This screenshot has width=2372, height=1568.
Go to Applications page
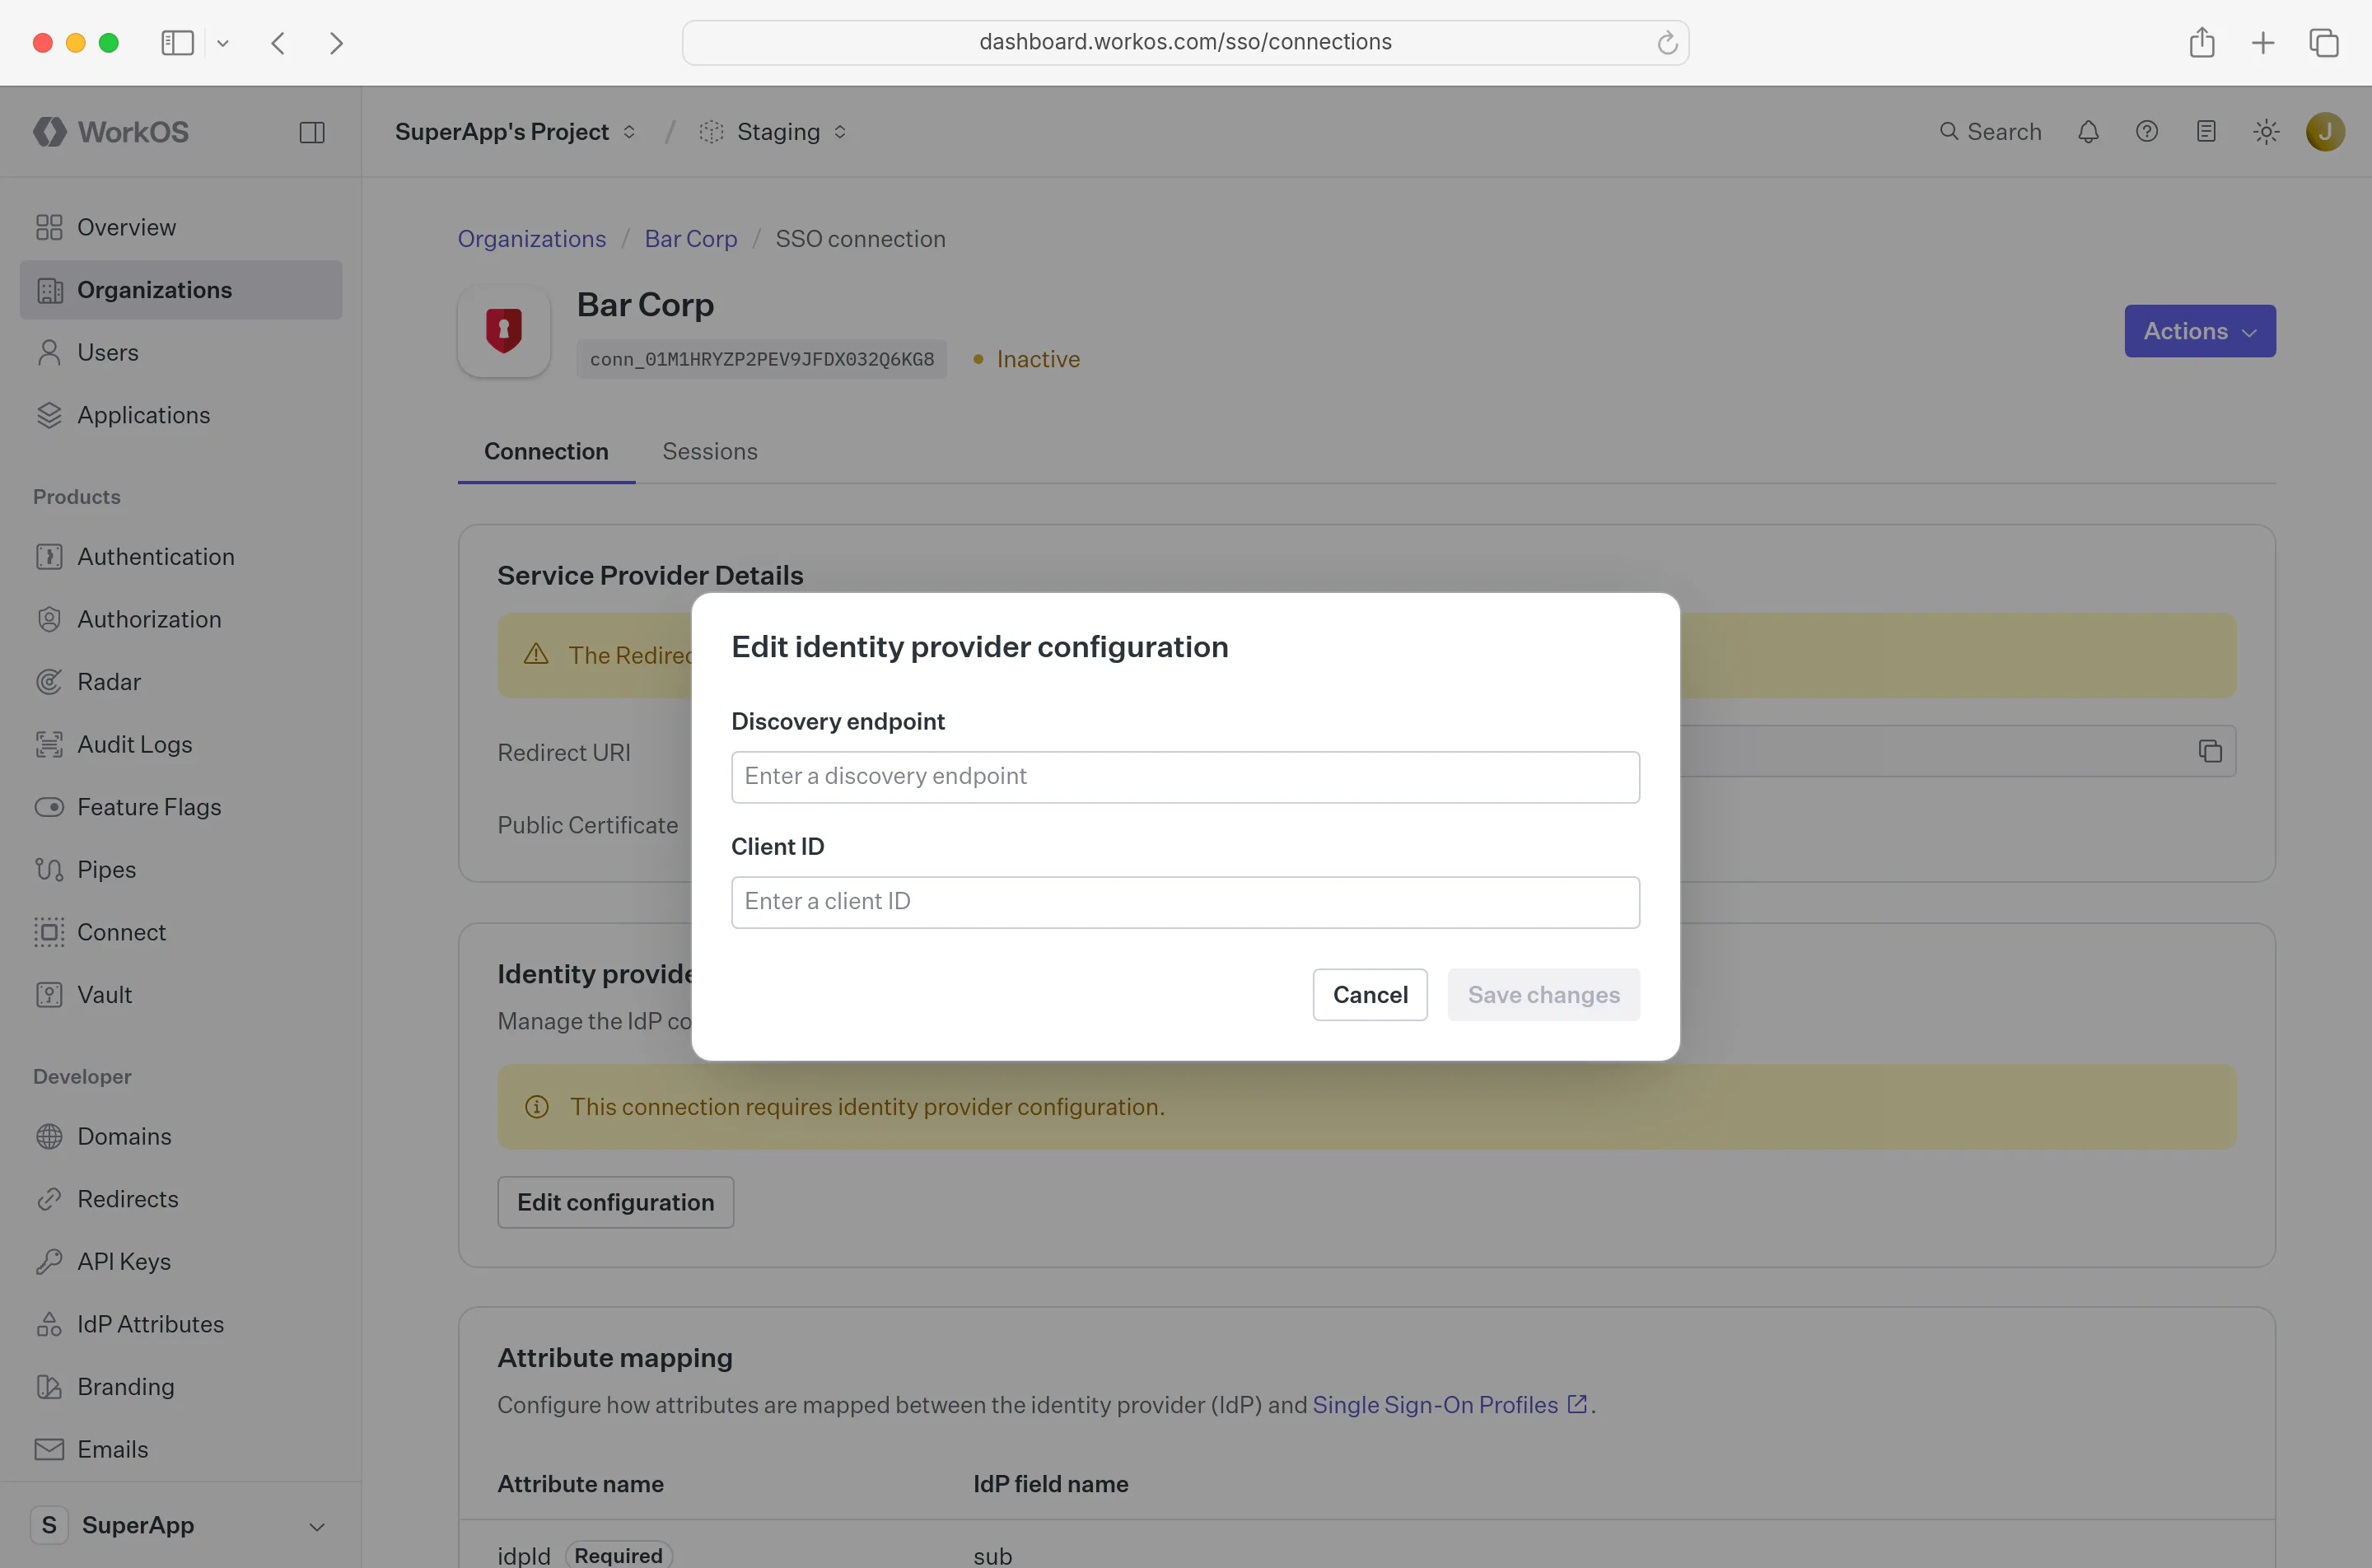coord(181,415)
